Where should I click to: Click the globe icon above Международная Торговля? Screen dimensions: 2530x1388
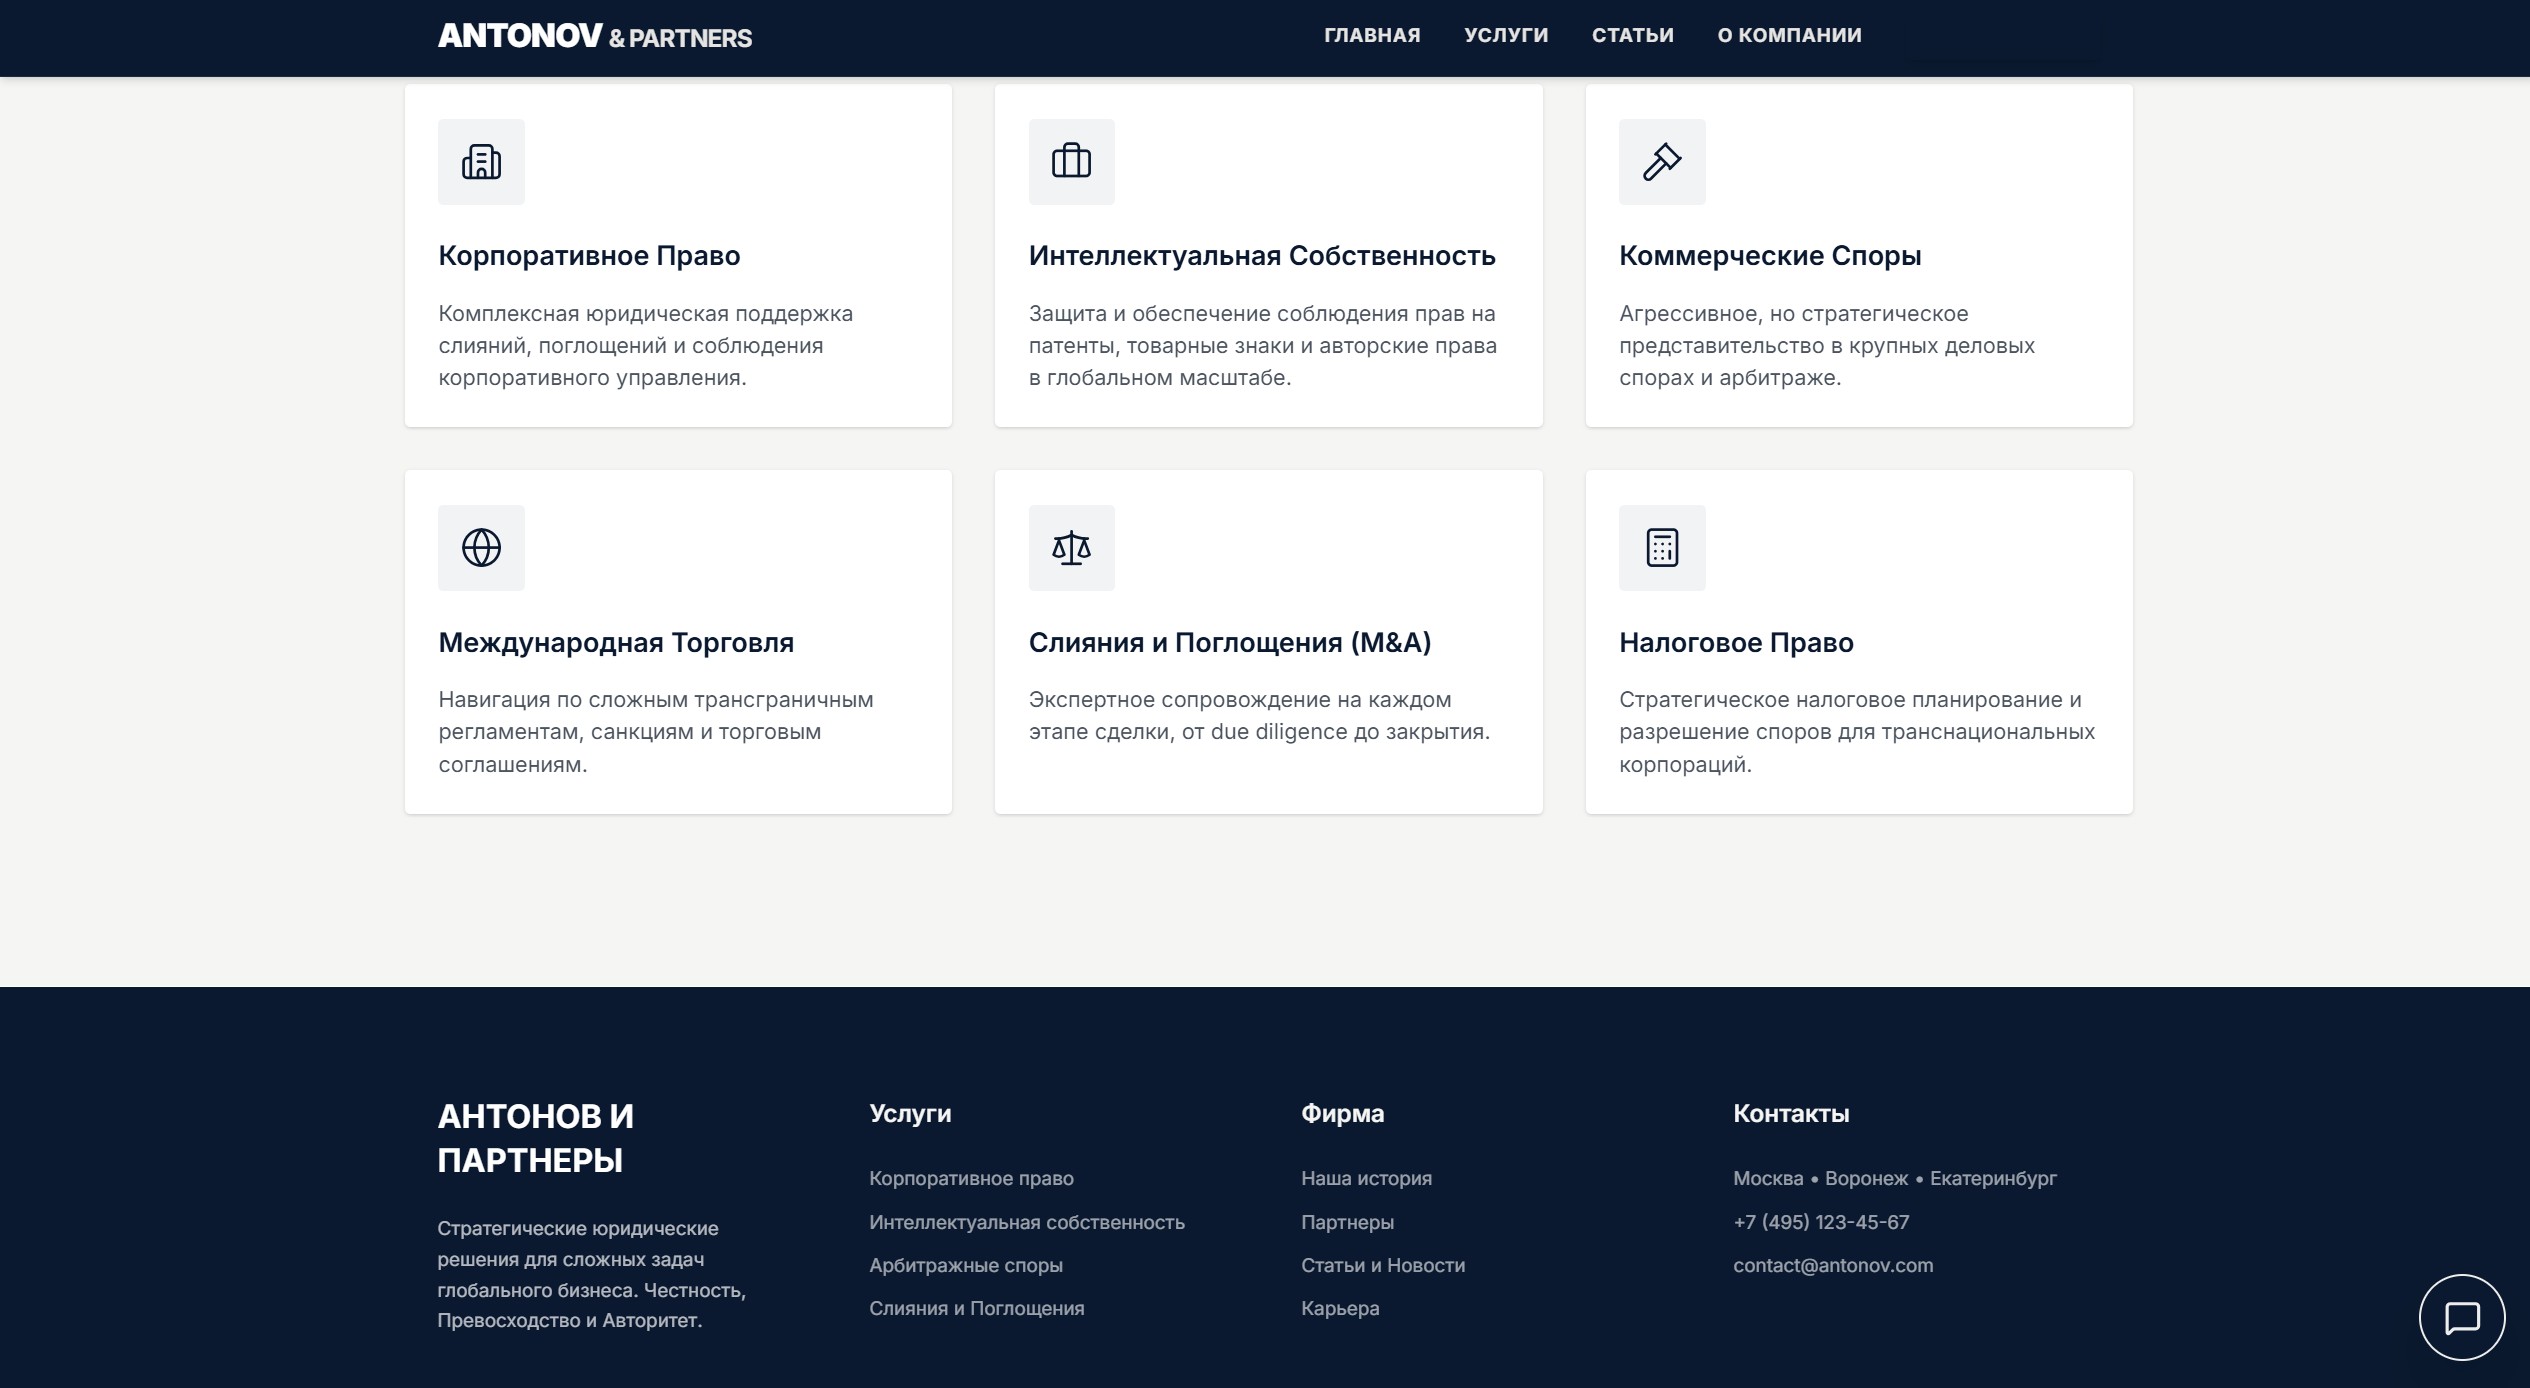coord(481,547)
